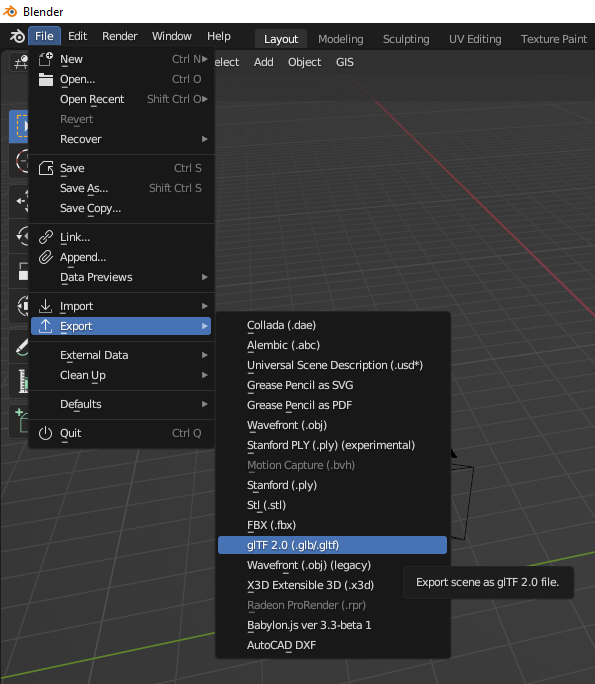Image resolution: width=595 pixels, height=684 pixels.
Task: Click the Blender title bar logo
Action: tap(10, 11)
